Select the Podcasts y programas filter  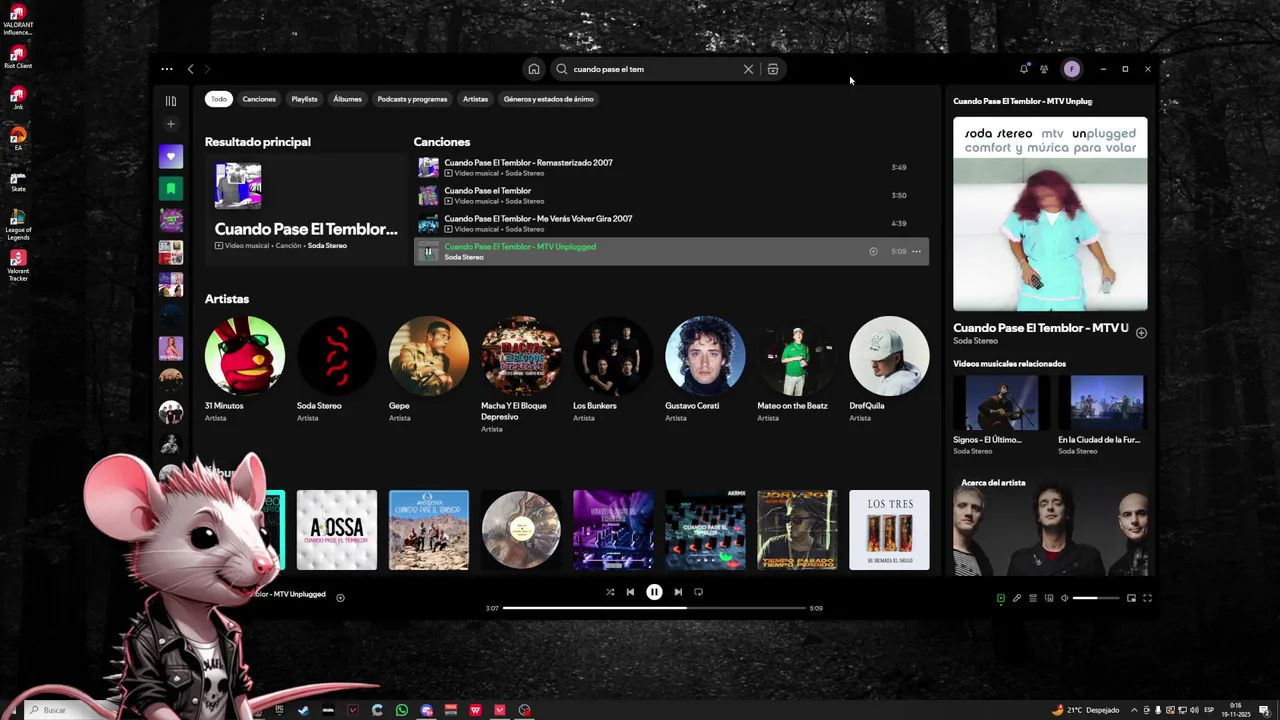412,99
